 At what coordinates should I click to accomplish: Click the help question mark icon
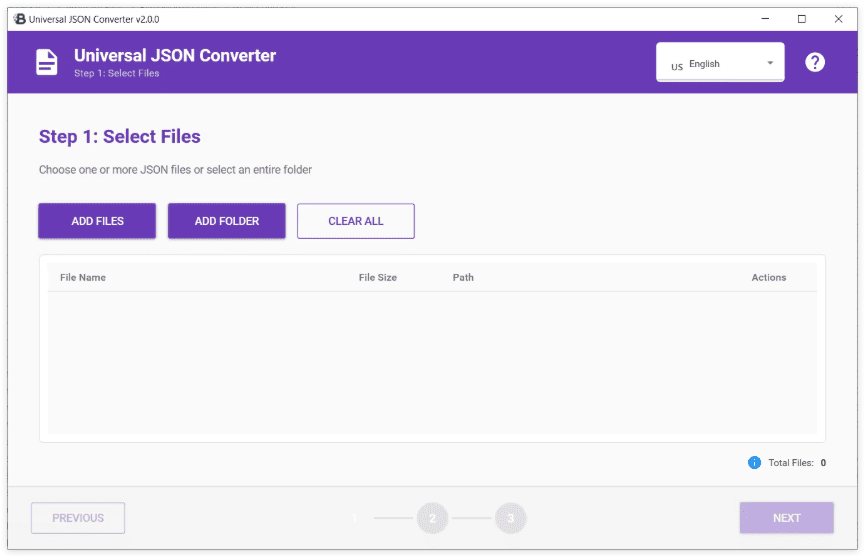[814, 62]
